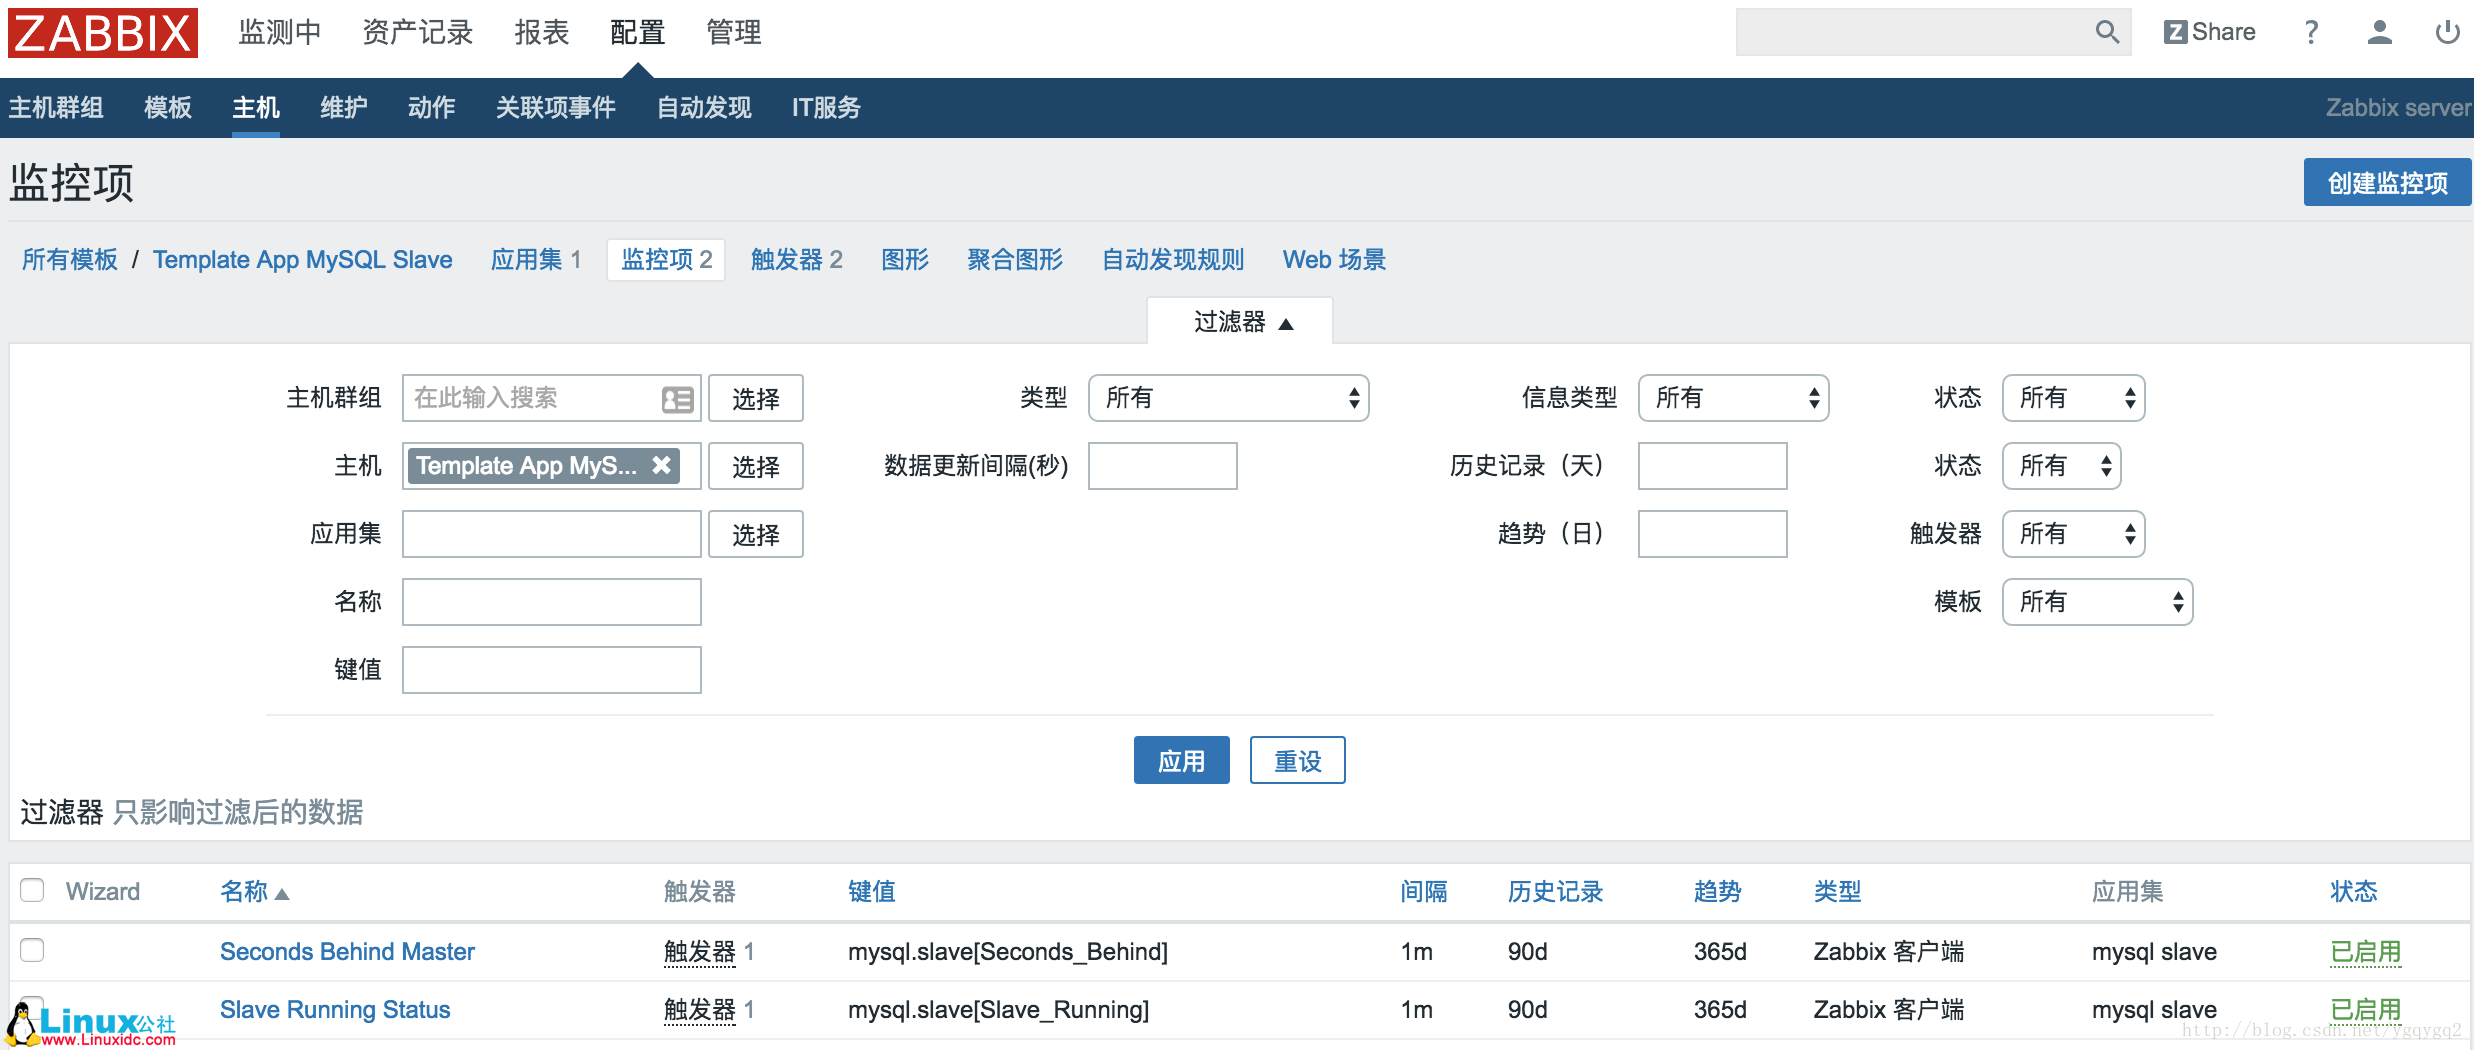
Task: Go to 维护 submenu
Action: point(344,108)
